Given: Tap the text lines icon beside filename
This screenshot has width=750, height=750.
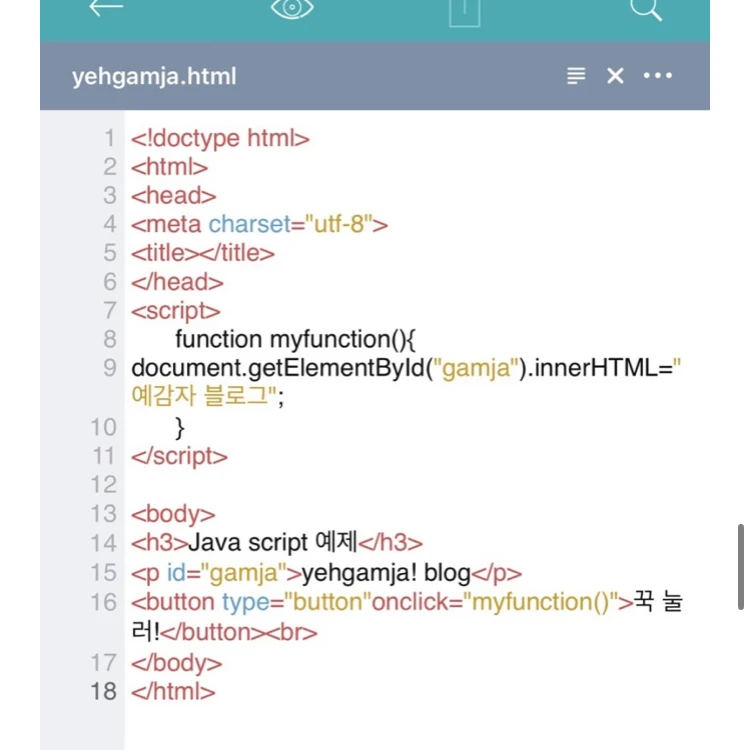Looking at the screenshot, I should (576, 76).
